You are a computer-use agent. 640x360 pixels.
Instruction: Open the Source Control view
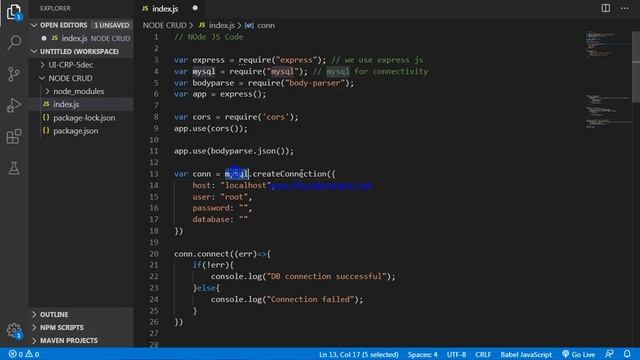click(x=14, y=74)
